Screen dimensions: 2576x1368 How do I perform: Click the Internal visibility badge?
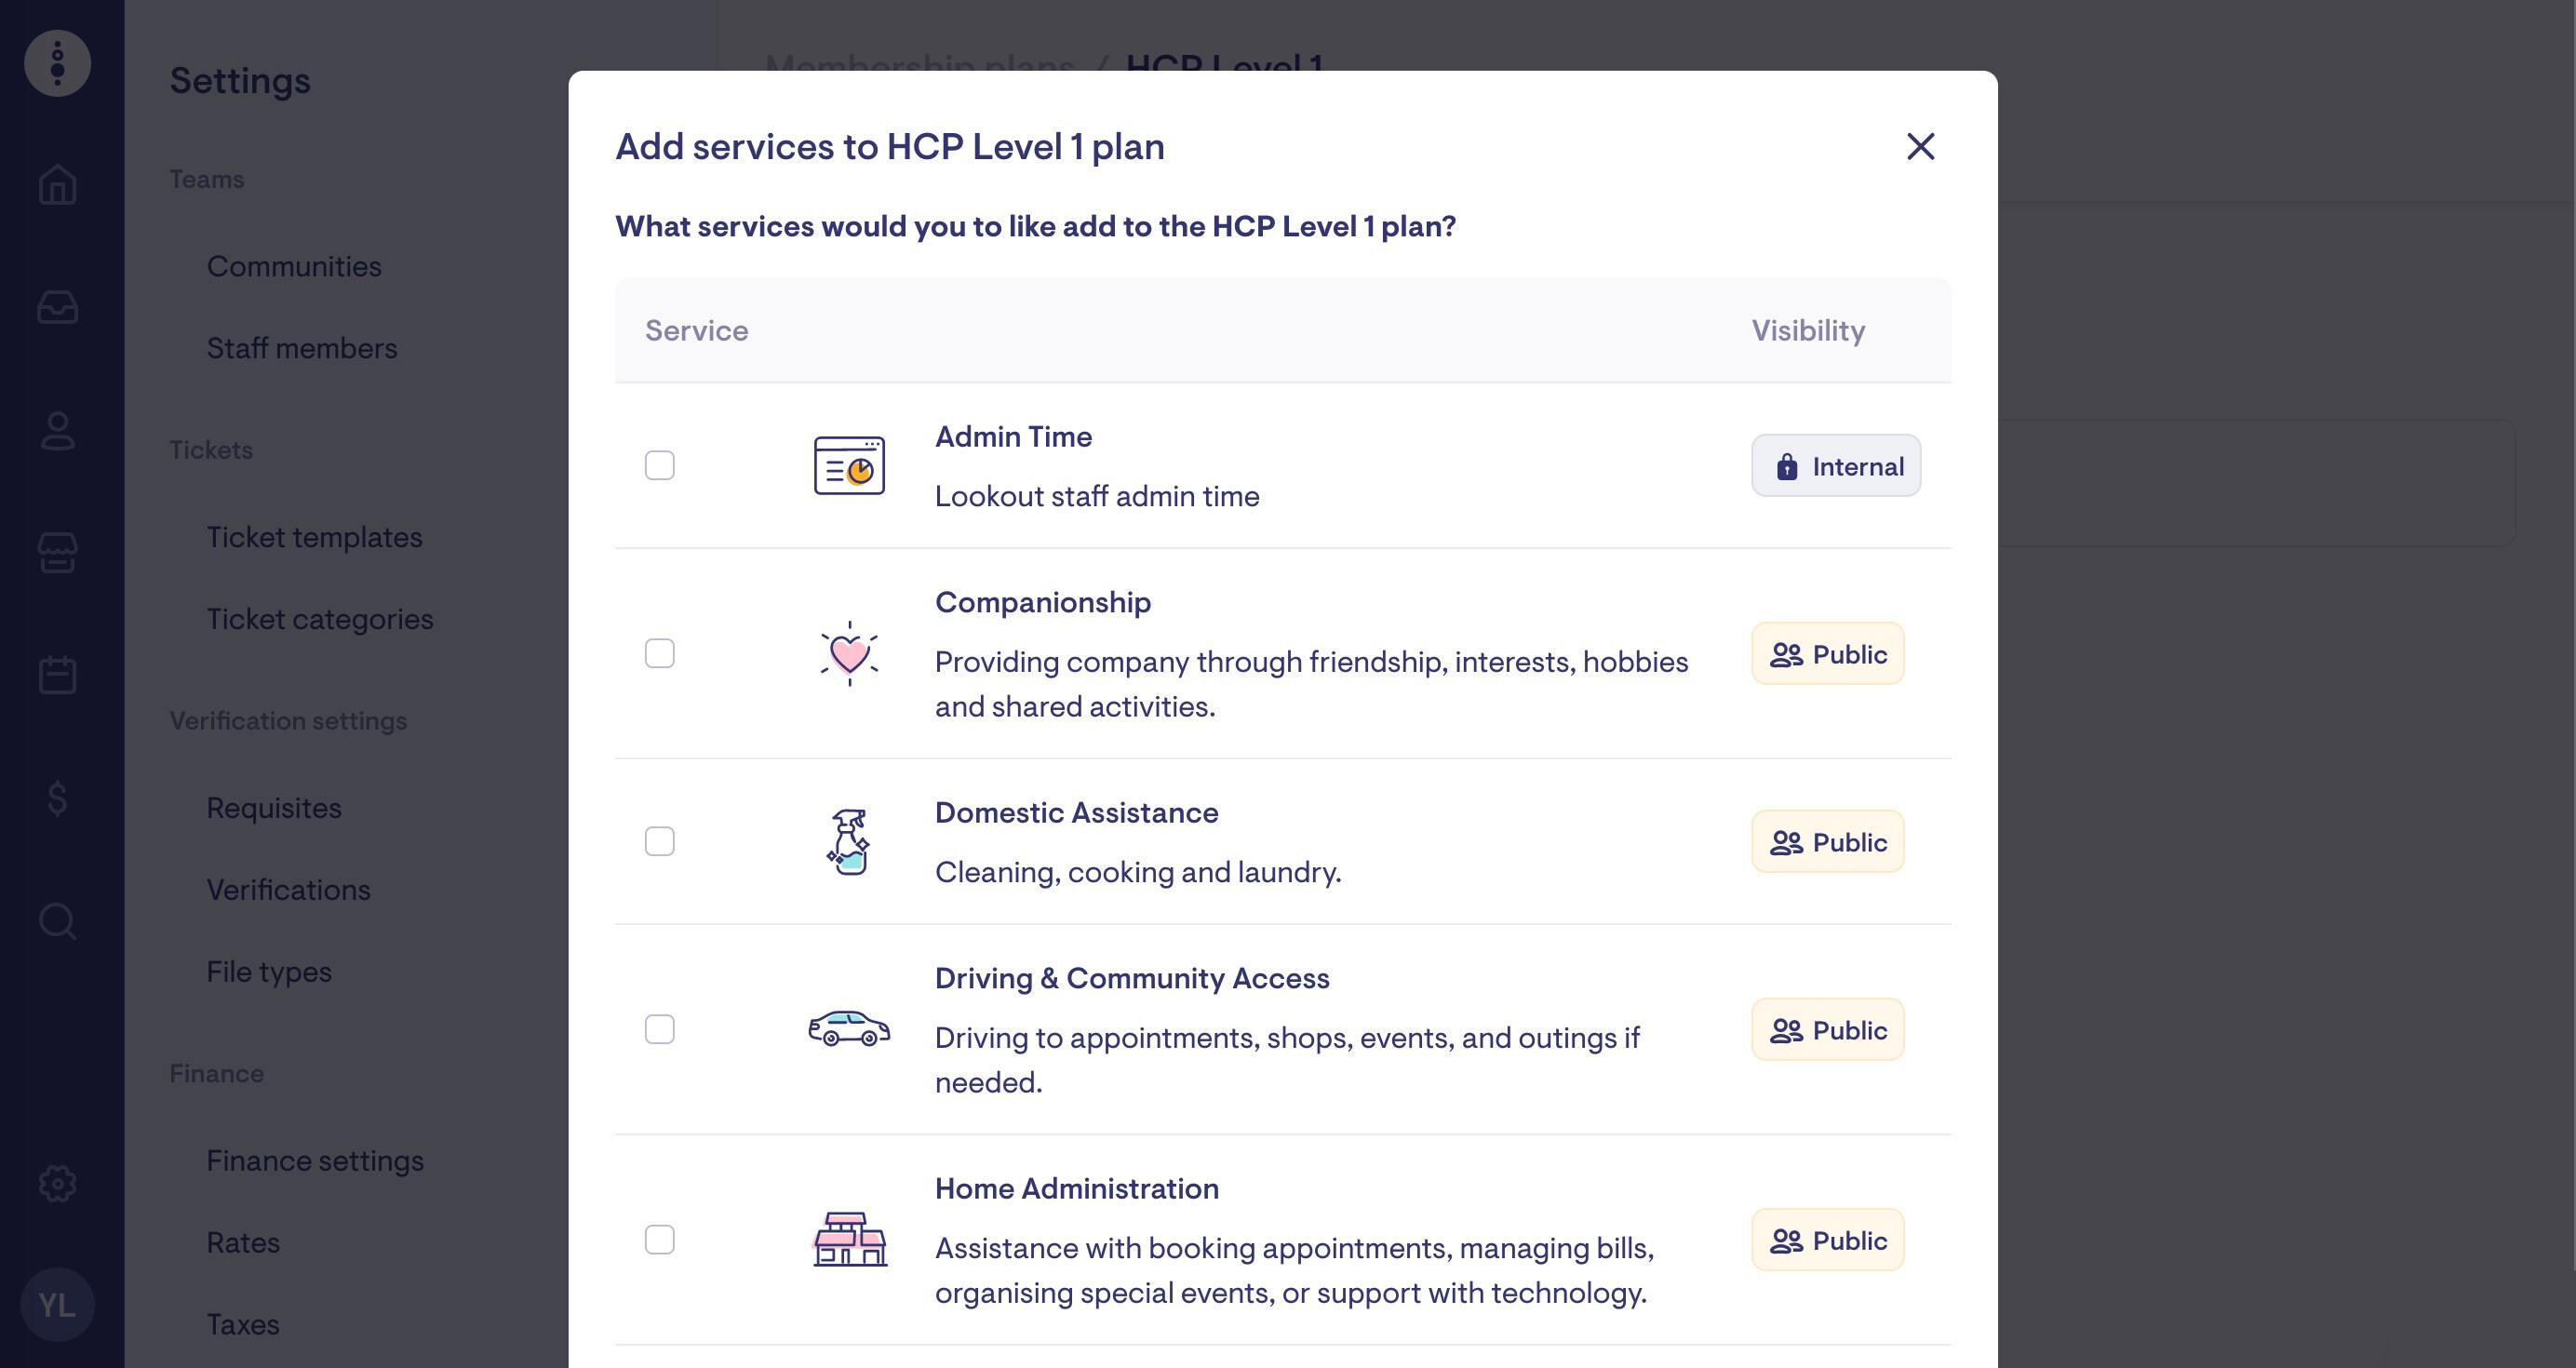[x=1836, y=466]
